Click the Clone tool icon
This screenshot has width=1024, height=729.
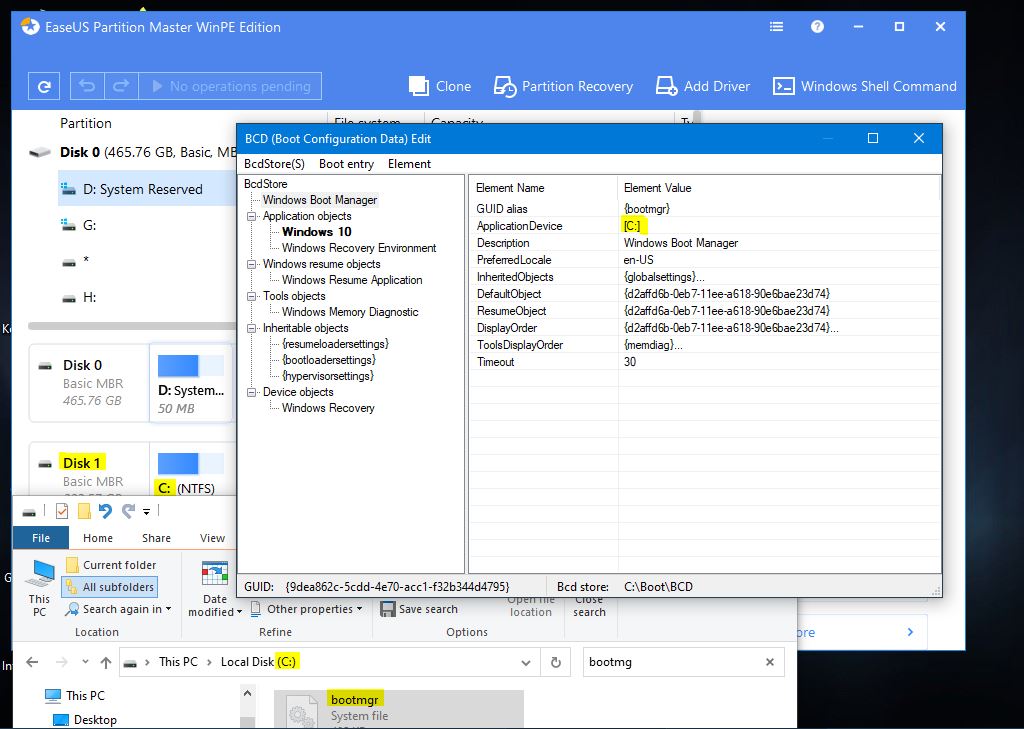pos(420,86)
